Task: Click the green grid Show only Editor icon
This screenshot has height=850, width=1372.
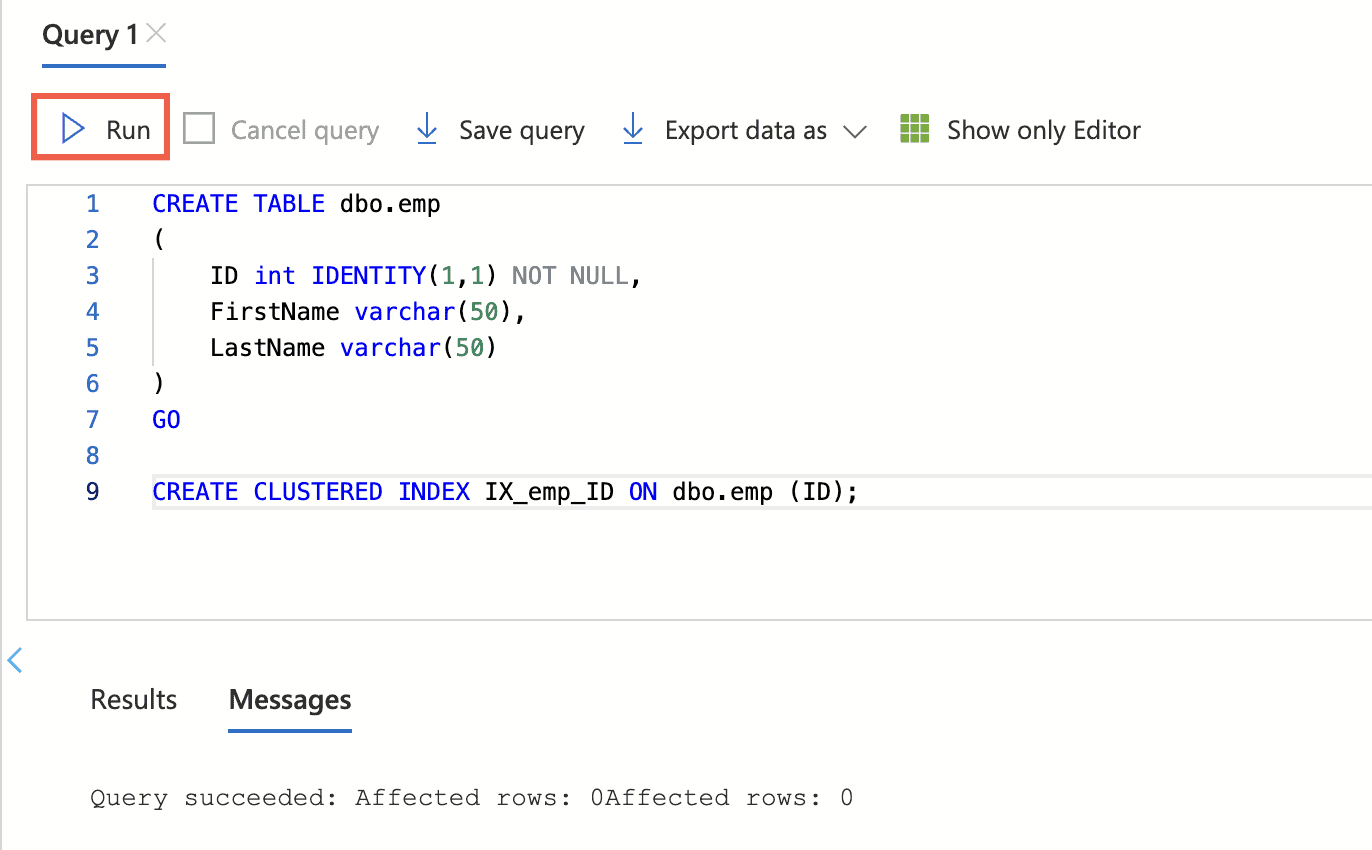Action: [x=915, y=129]
